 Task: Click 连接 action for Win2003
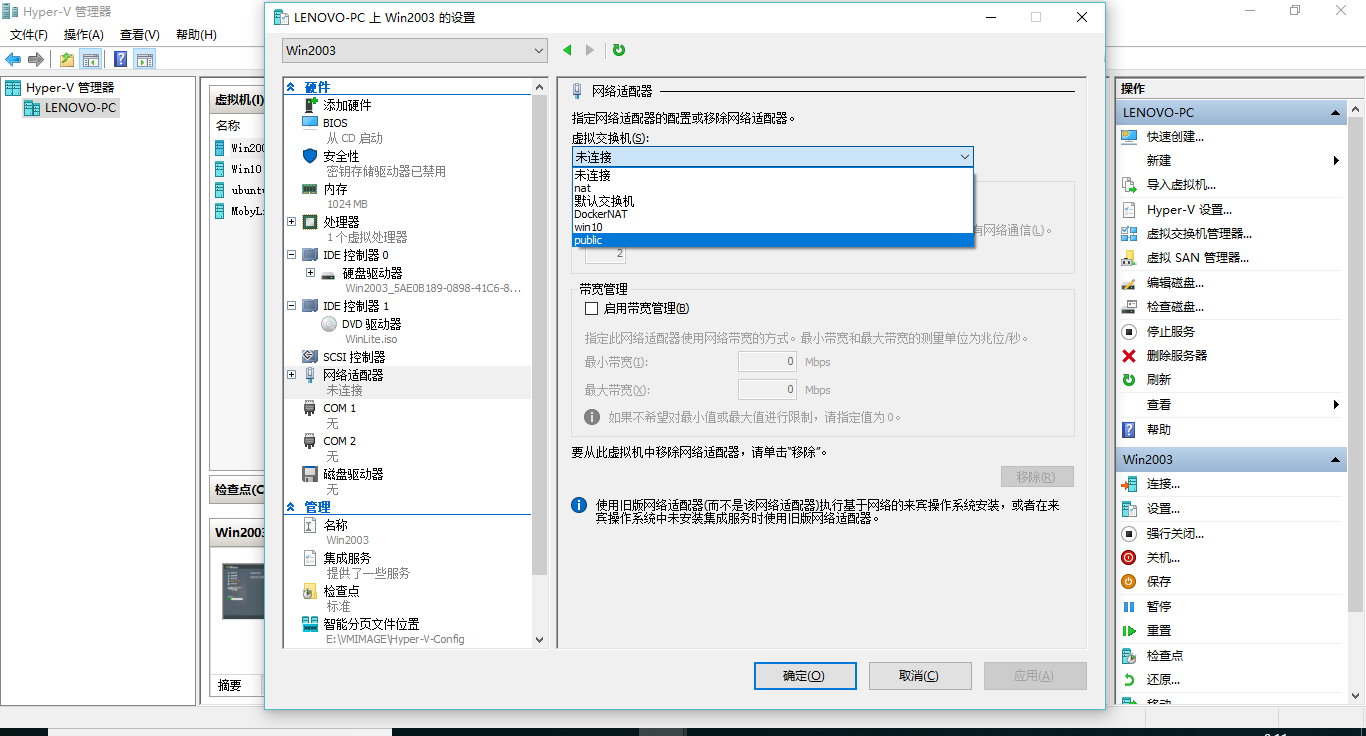tap(1163, 484)
